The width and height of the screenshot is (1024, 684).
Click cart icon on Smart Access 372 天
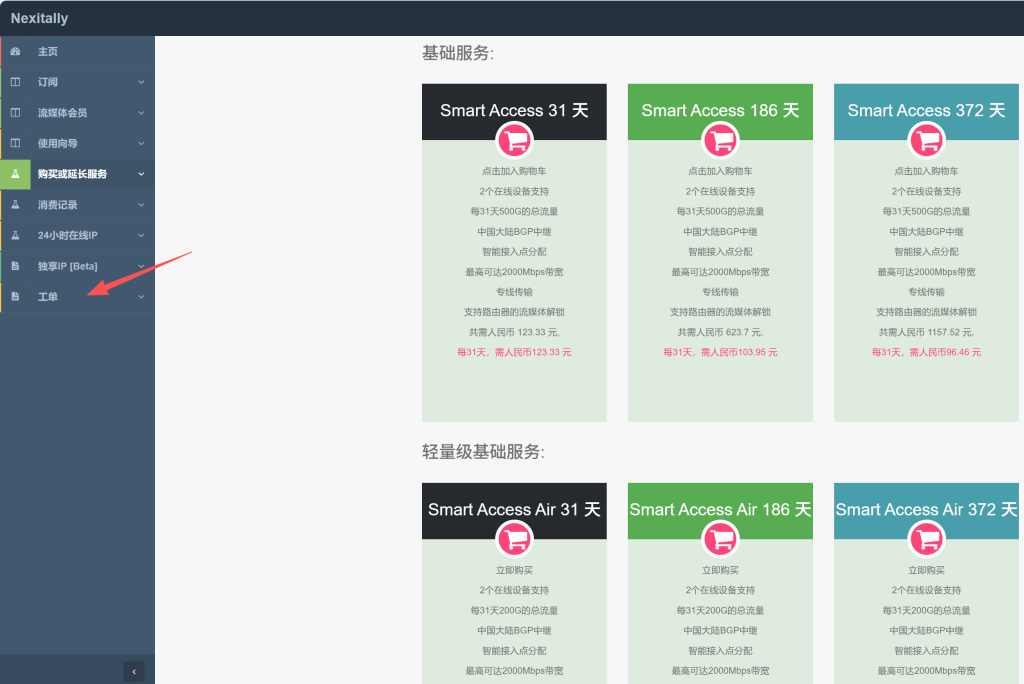pos(926,140)
